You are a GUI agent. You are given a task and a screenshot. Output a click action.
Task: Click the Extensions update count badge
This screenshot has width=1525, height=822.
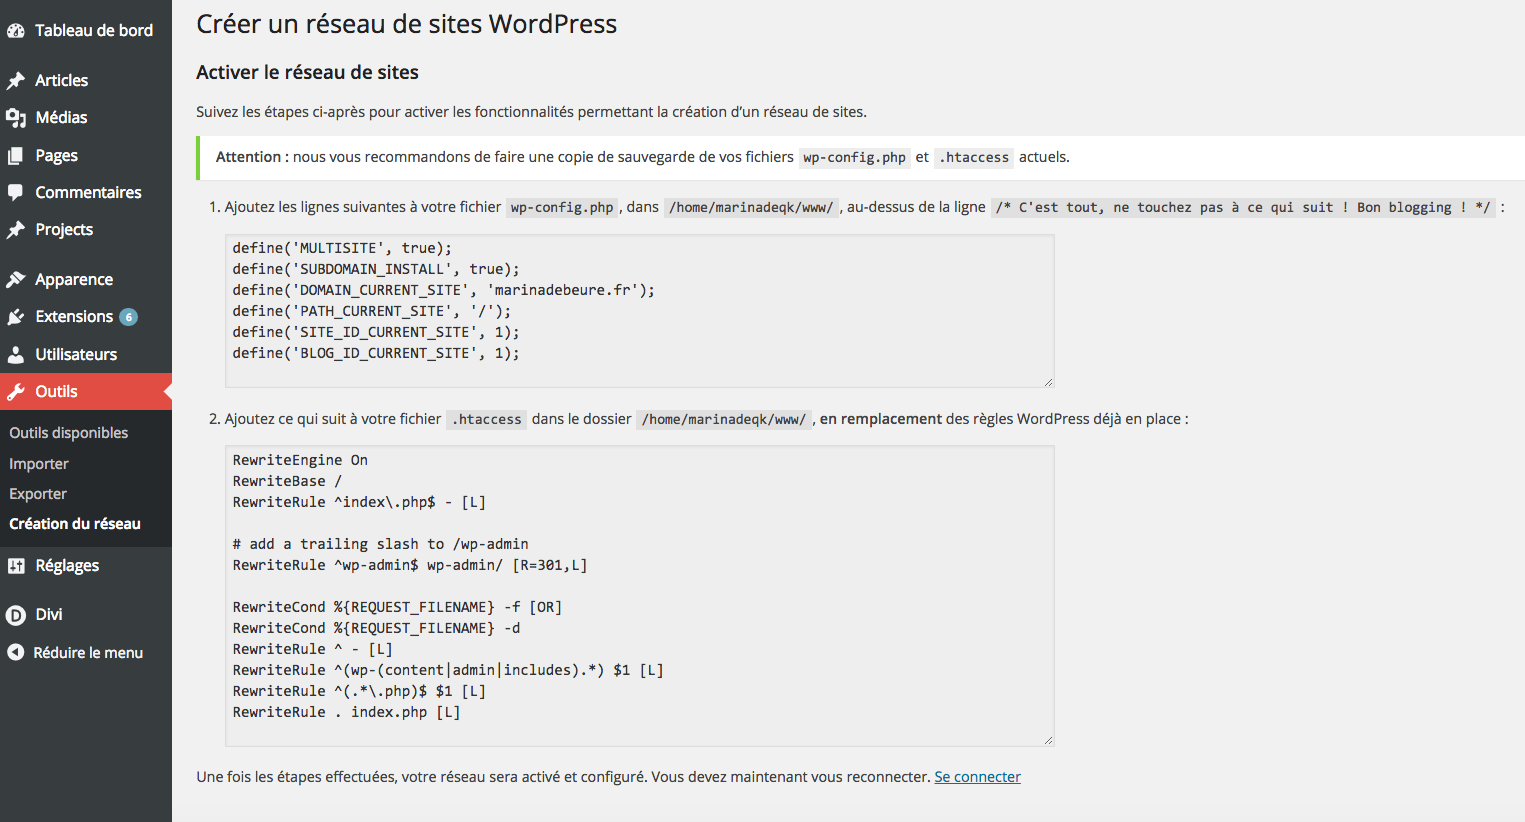tap(129, 316)
